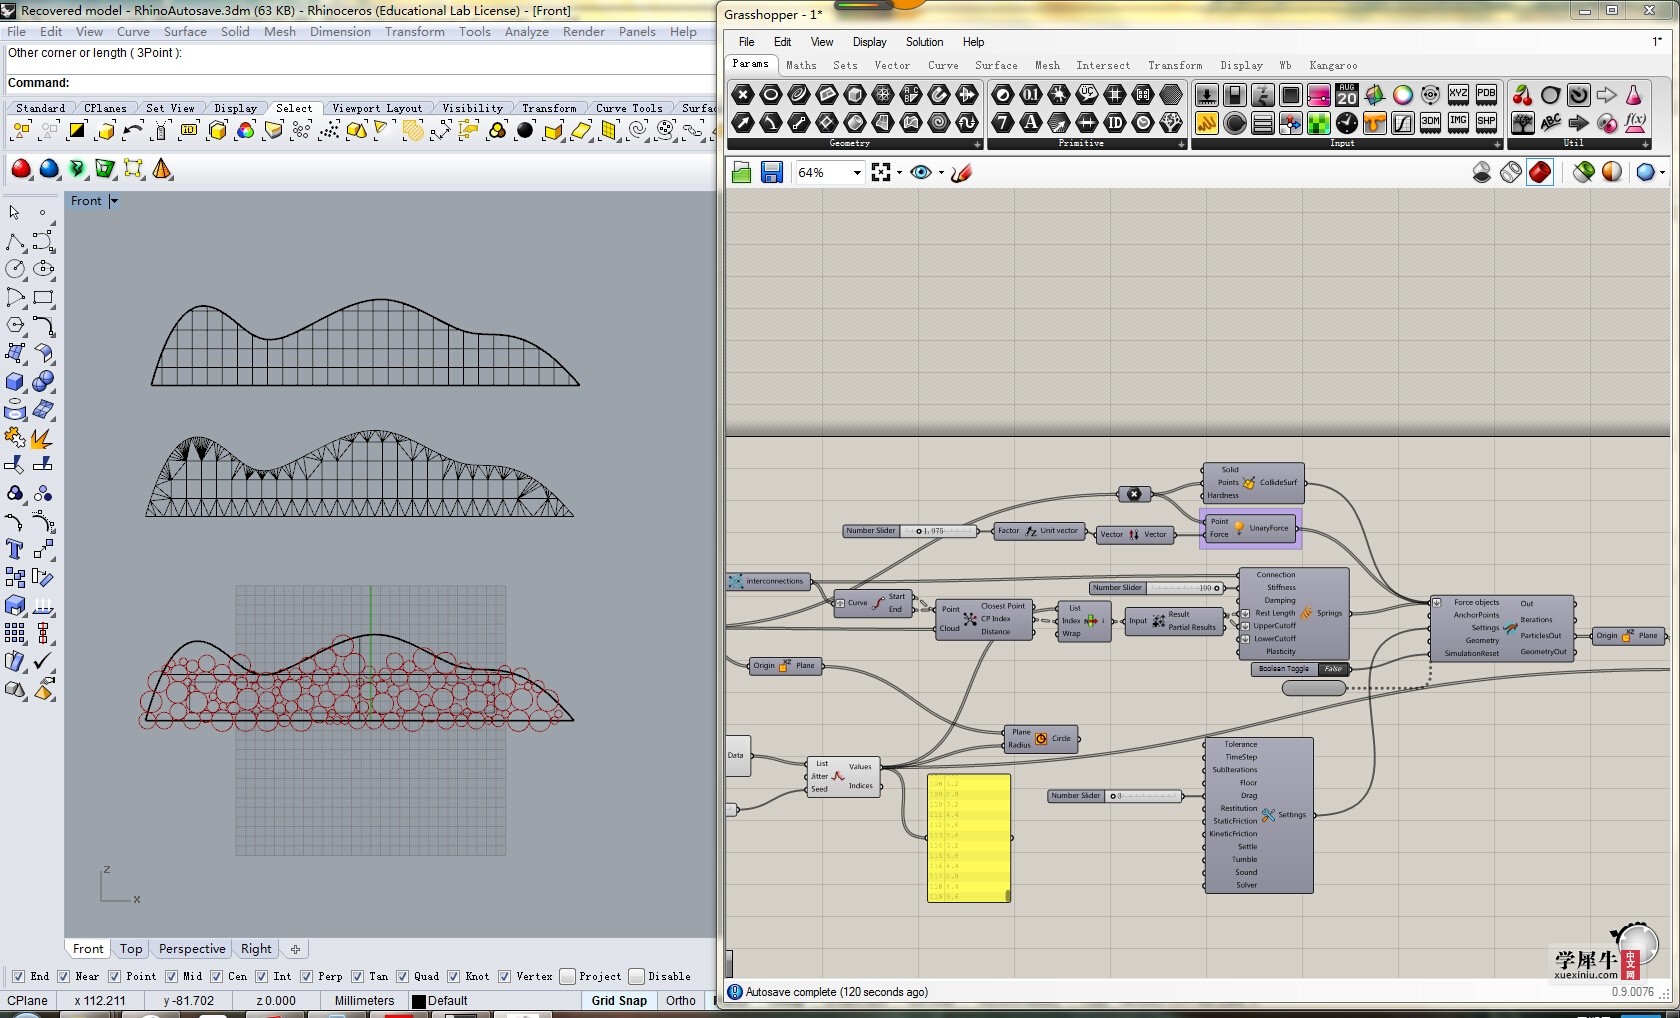Switch to the Perspective viewport tab
Viewport: 1680px width, 1018px height.
[192, 949]
